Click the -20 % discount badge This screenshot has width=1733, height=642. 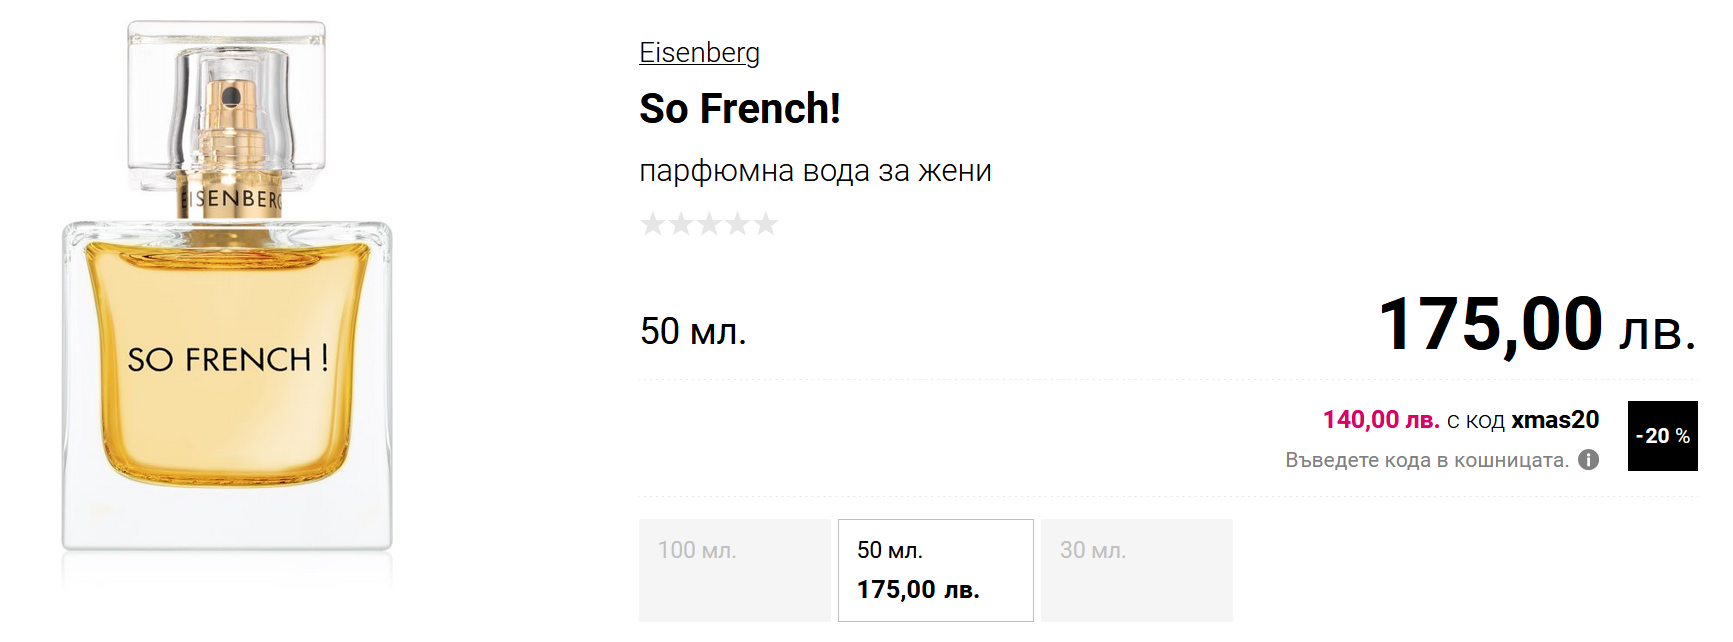[x=1662, y=436]
